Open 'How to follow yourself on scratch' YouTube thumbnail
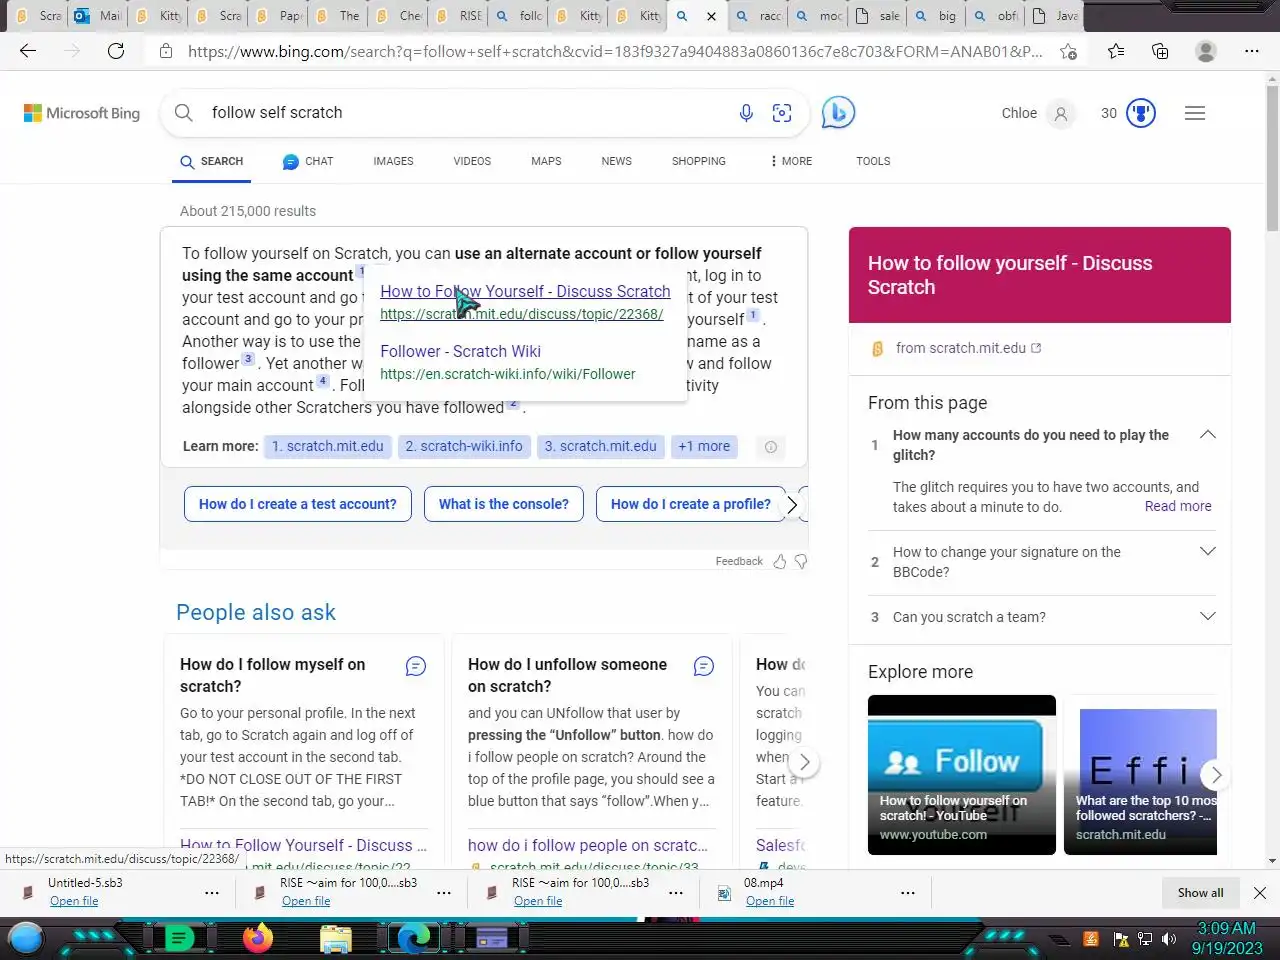 coord(962,775)
